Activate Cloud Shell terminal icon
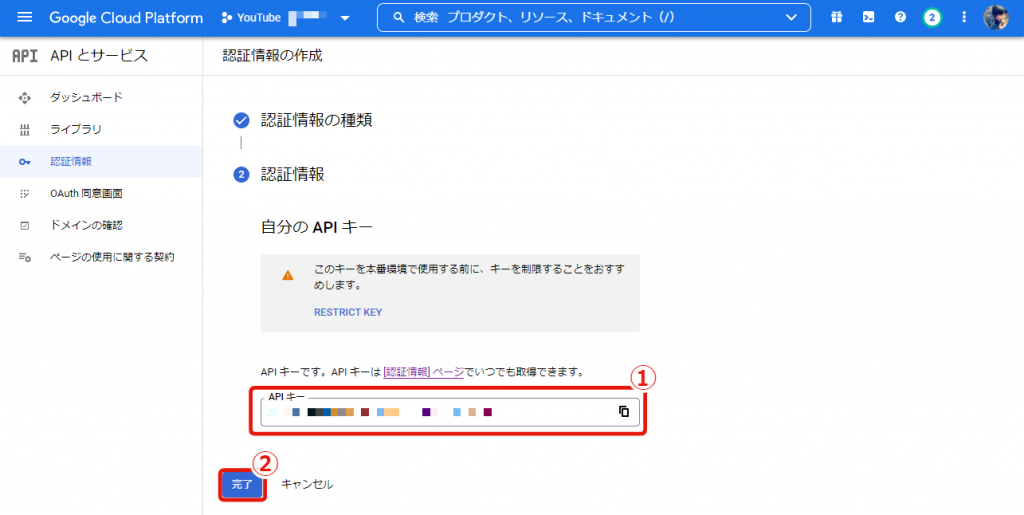 click(x=868, y=18)
